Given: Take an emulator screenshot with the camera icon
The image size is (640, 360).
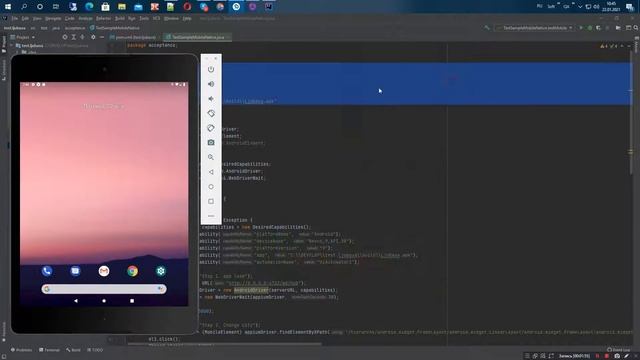Looking at the screenshot, I should 211,142.
